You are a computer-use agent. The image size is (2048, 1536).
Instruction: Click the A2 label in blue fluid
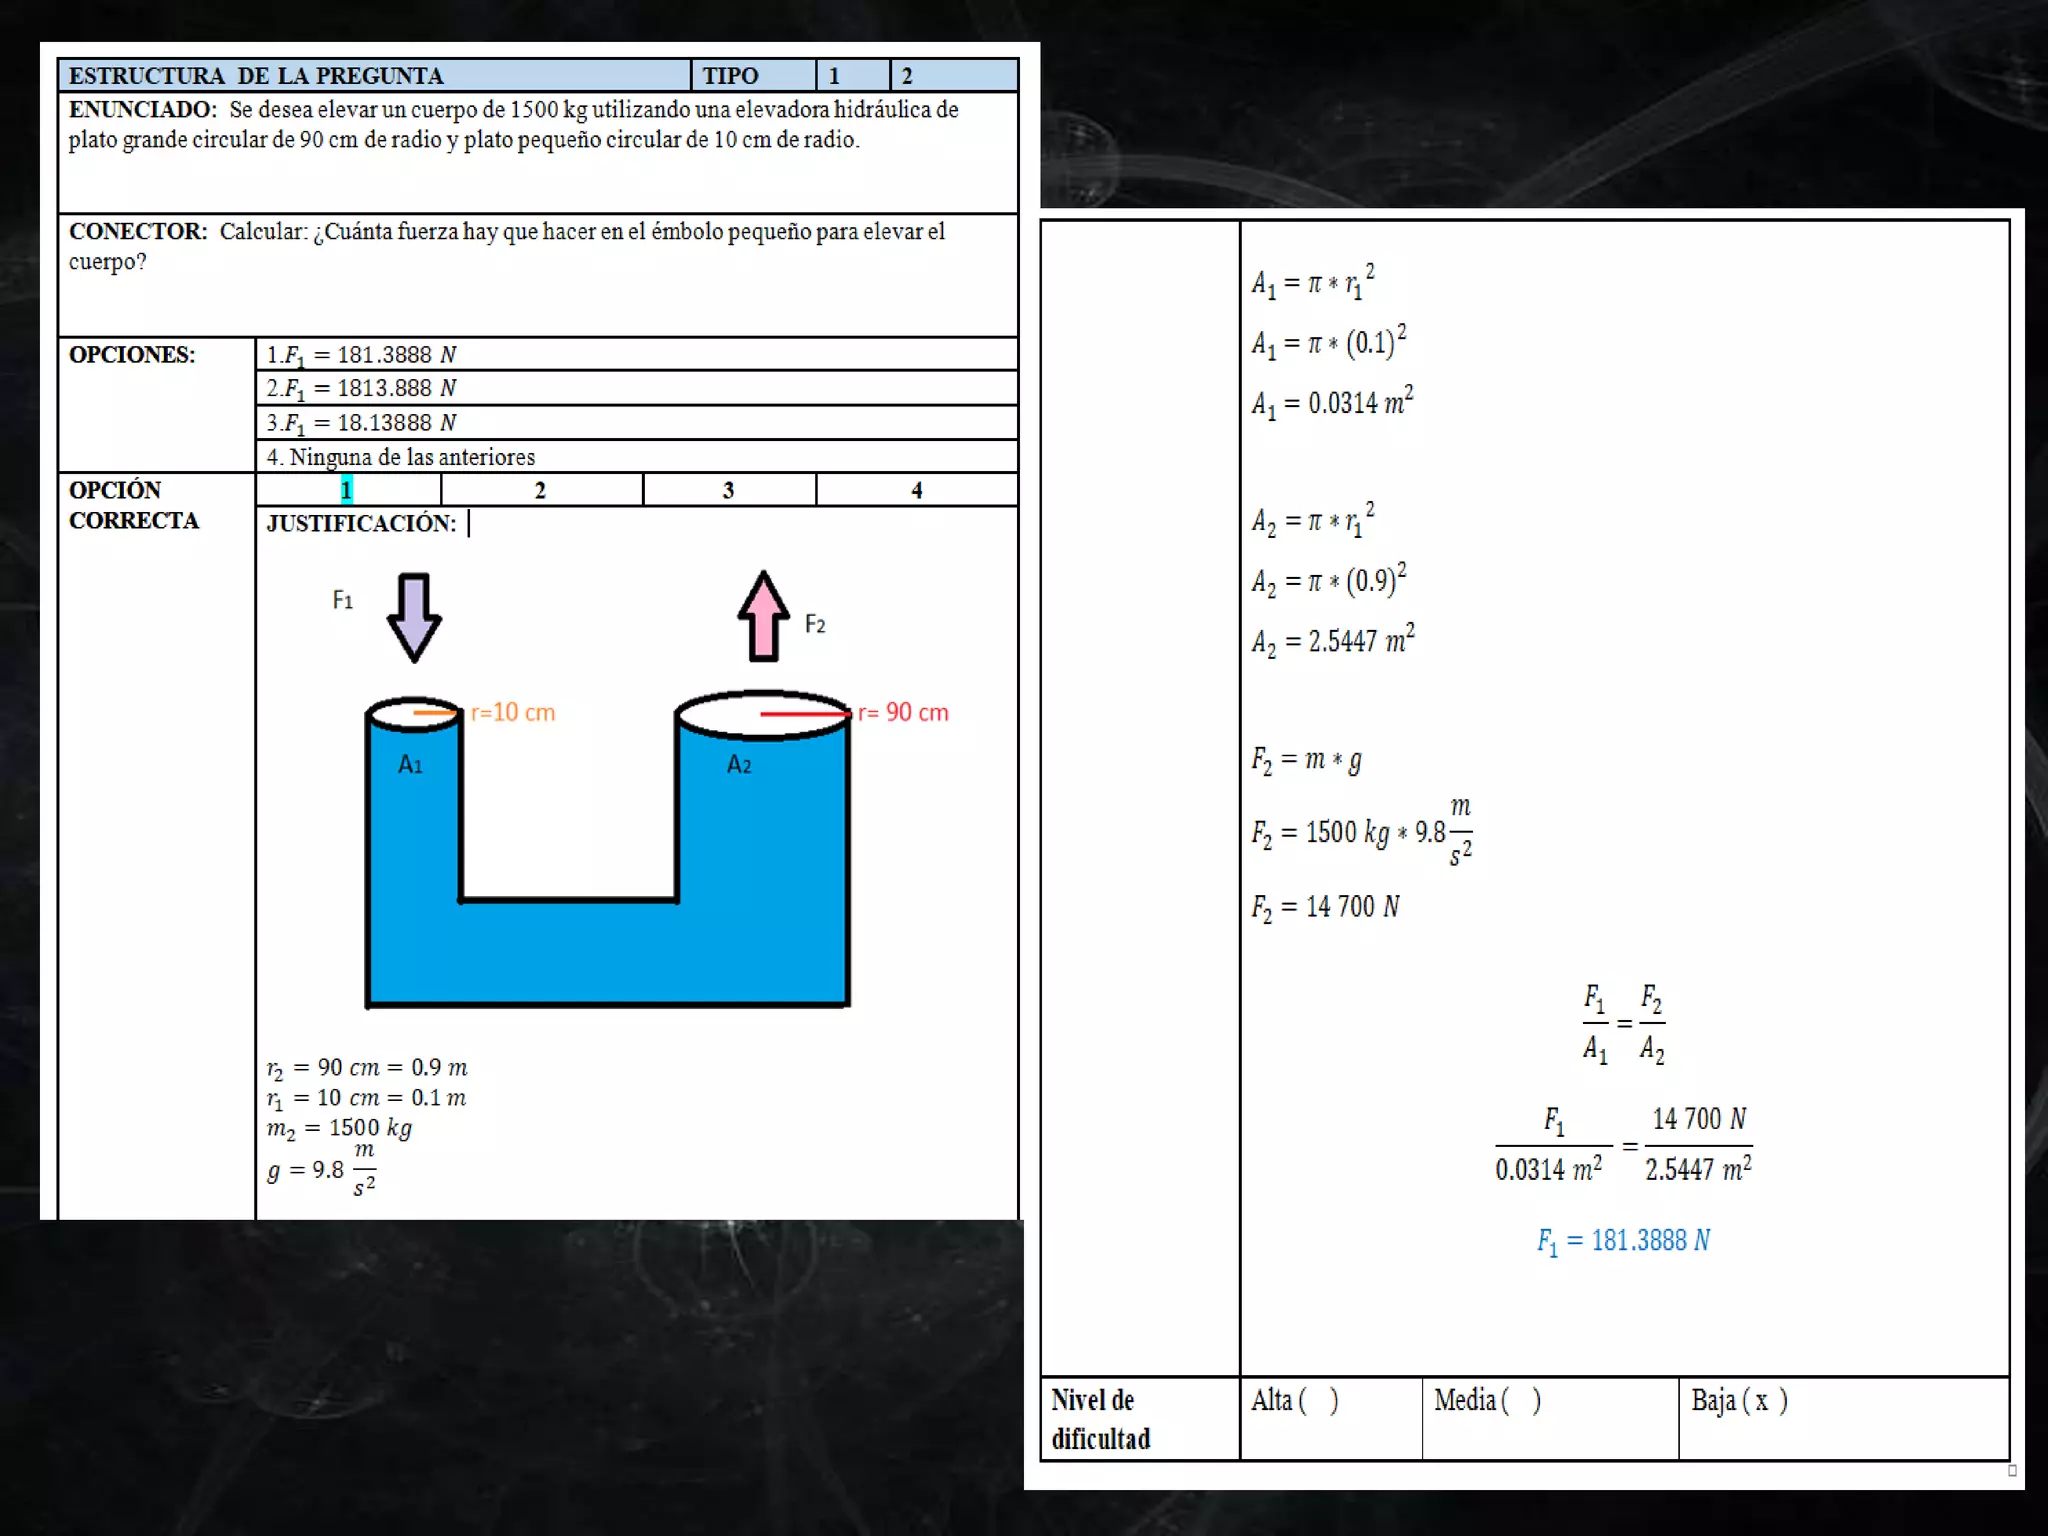point(739,765)
